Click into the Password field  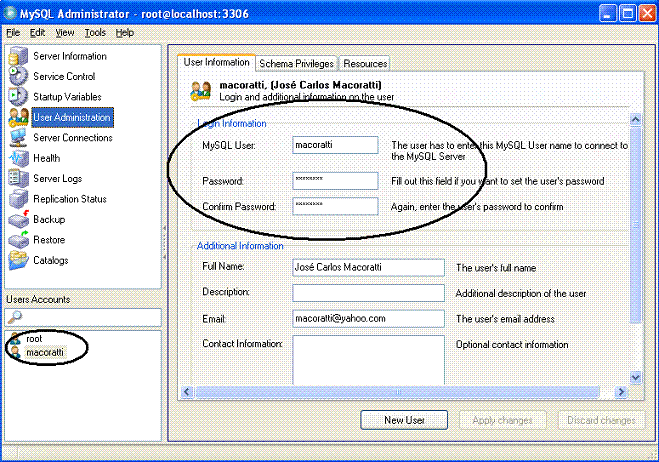click(335, 181)
